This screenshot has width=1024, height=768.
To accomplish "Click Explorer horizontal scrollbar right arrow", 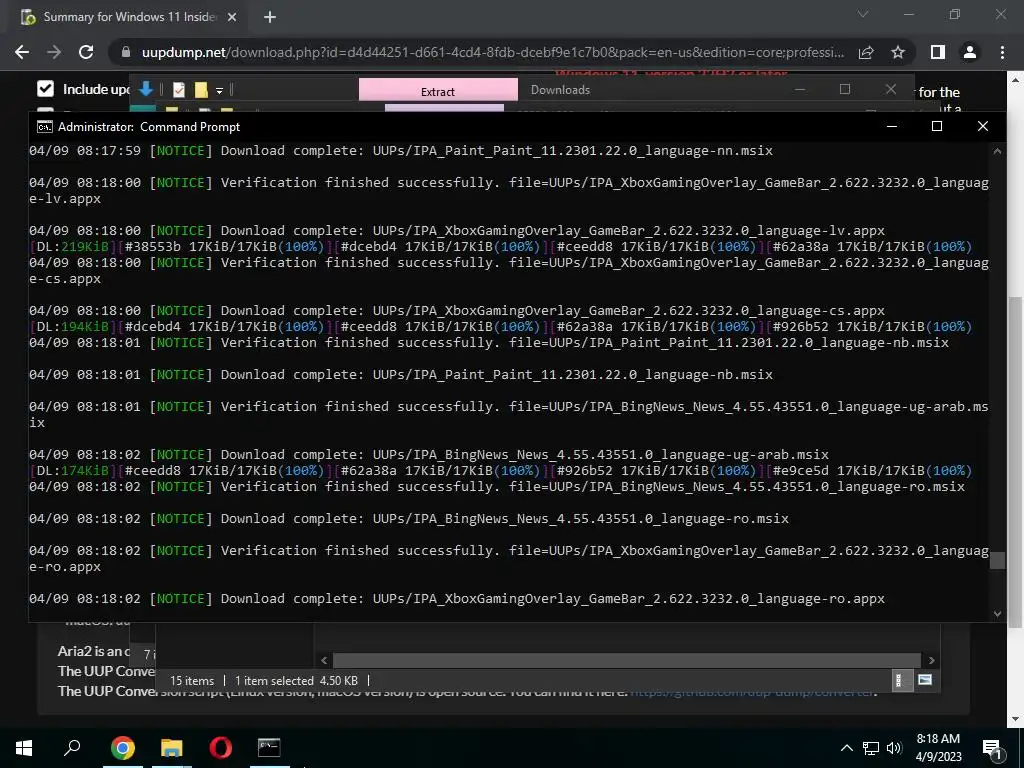I will coord(932,660).
